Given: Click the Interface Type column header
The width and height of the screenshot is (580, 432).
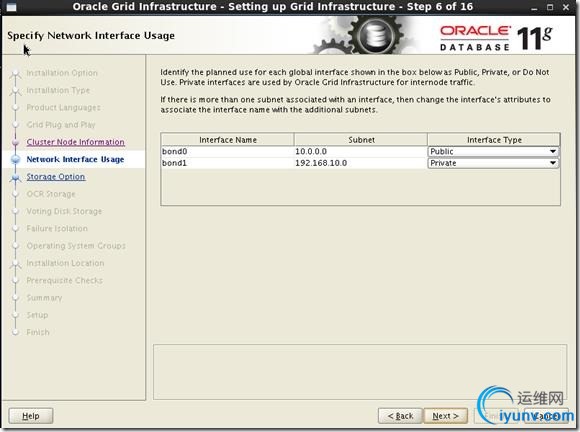Looking at the screenshot, I should [x=494, y=140].
